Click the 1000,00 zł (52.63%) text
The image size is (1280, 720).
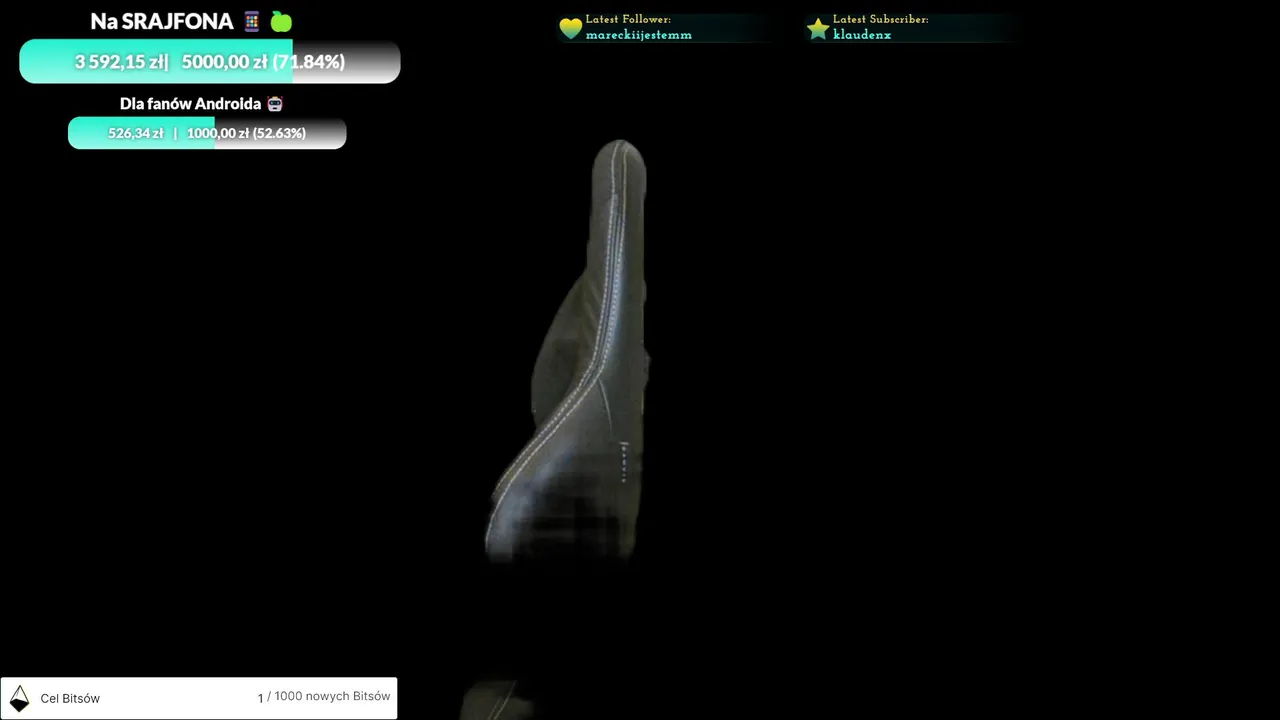tap(246, 133)
